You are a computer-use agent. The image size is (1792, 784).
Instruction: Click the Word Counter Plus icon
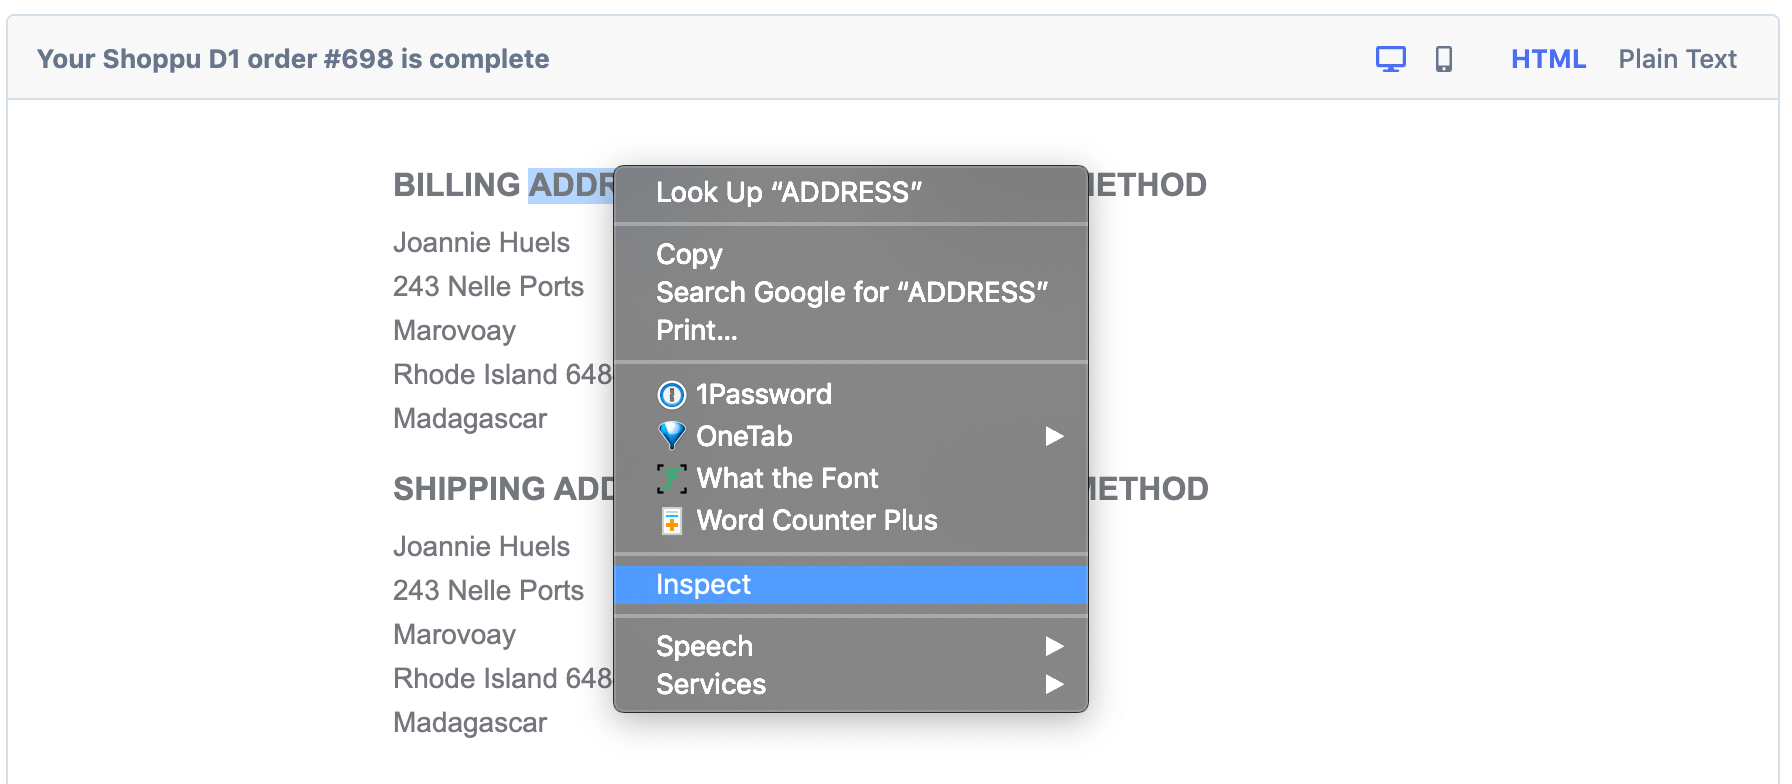(671, 521)
